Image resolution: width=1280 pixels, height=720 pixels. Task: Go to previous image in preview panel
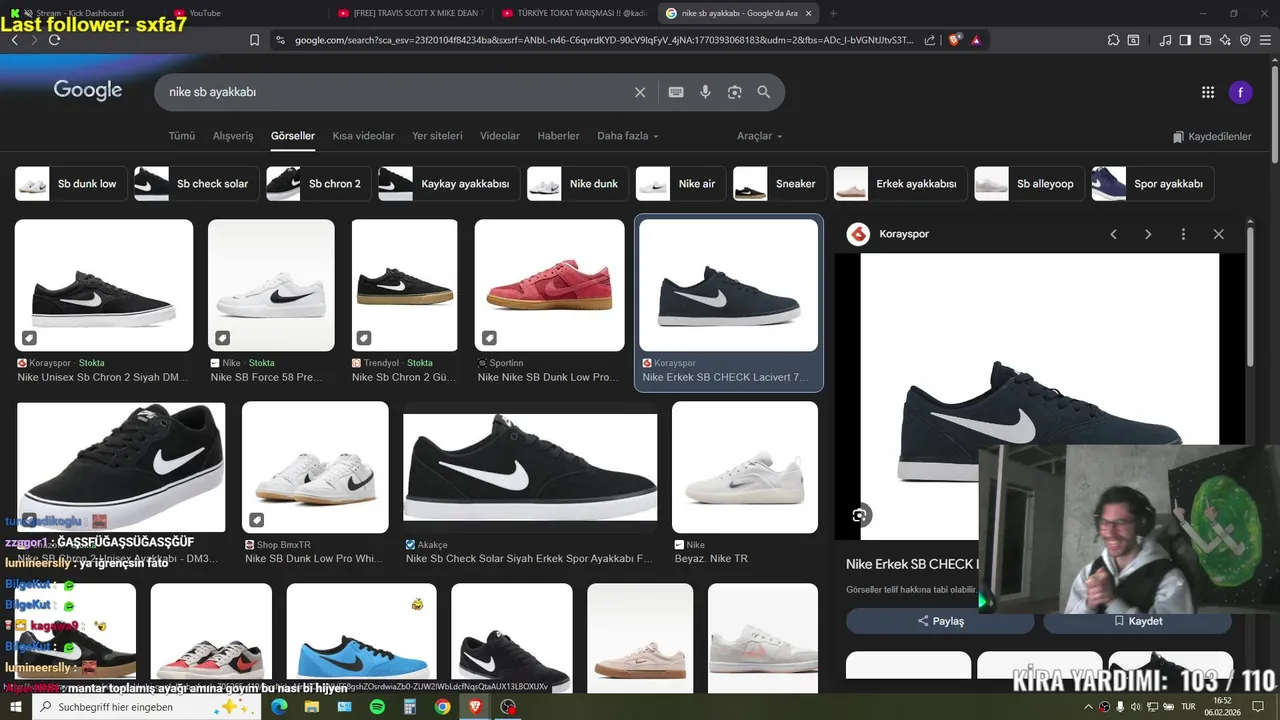click(1113, 234)
